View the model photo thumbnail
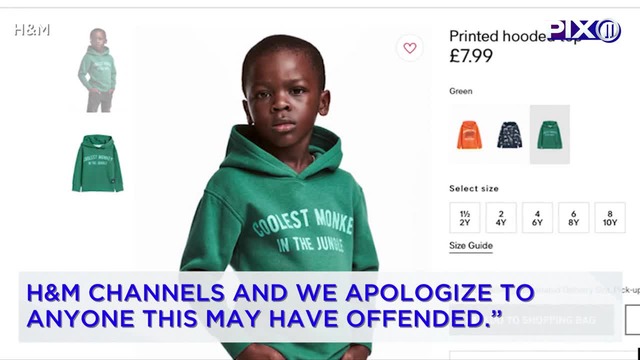The width and height of the screenshot is (640, 360). 98,70
